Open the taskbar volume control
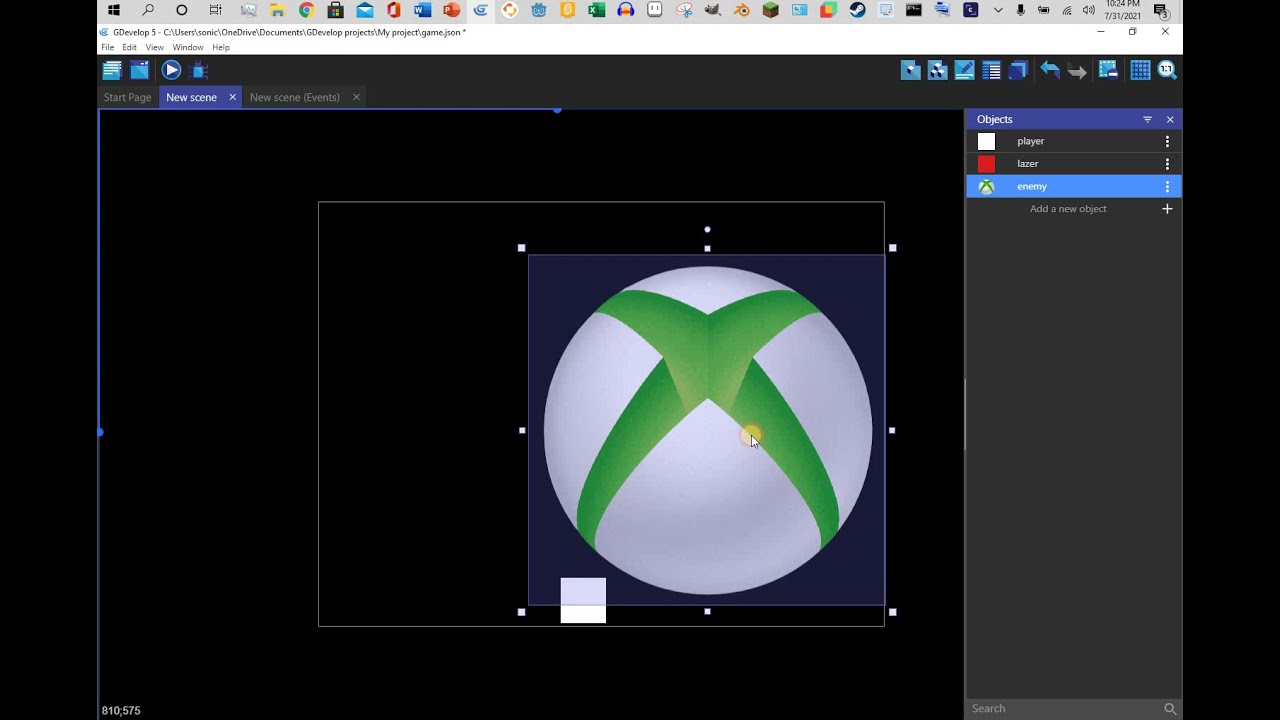Screen dimensions: 1280x720 (1089, 10)
